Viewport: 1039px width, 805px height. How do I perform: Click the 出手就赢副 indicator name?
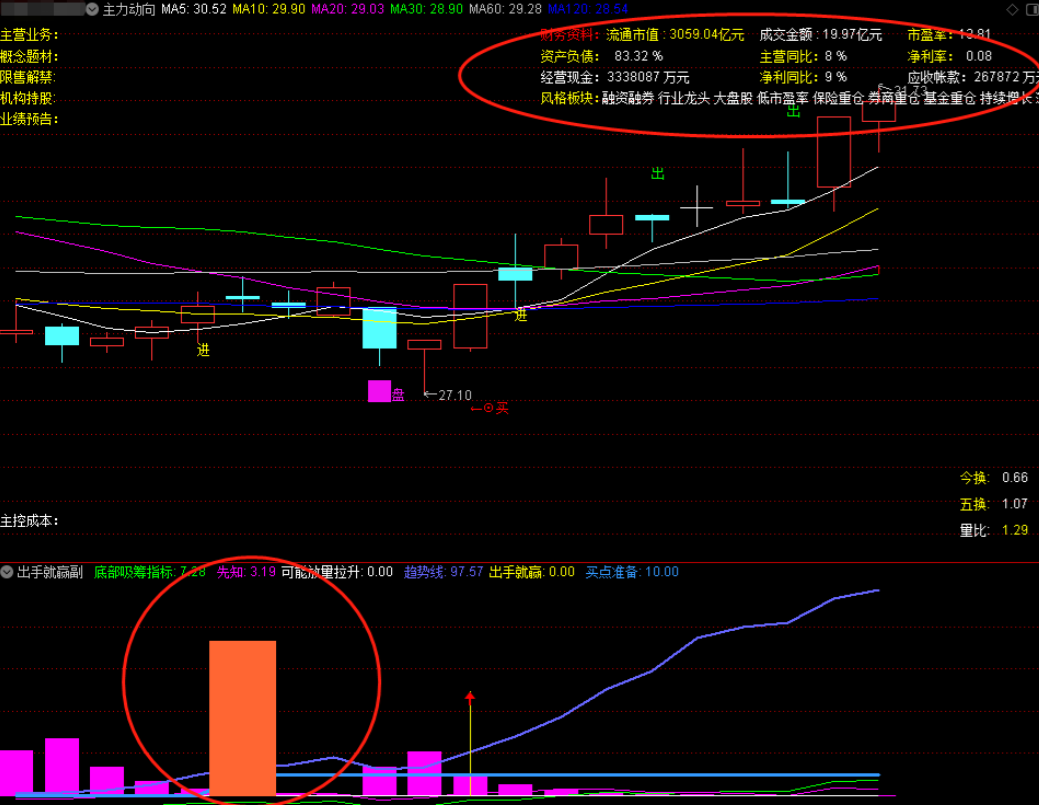pos(50,572)
